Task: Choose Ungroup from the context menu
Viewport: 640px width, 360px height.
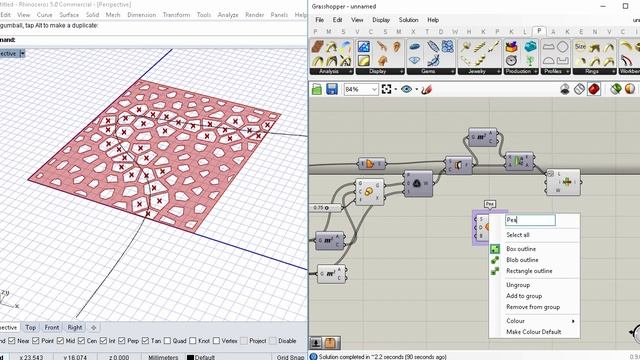Action: [518, 284]
